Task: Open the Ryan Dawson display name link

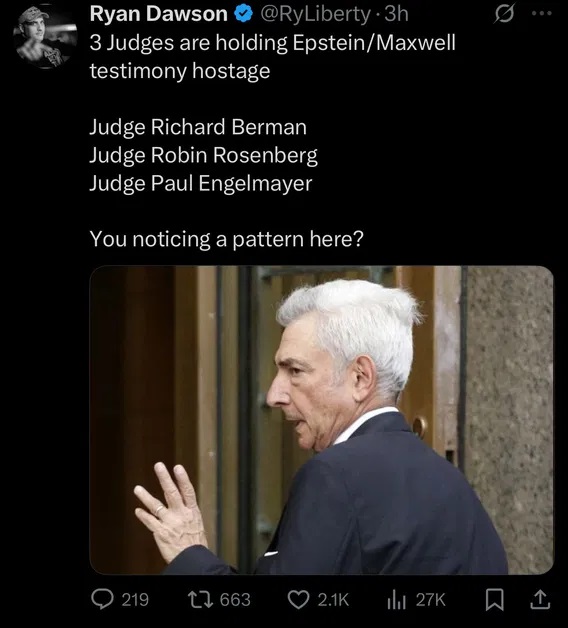Action: click(x=159, y=14)
